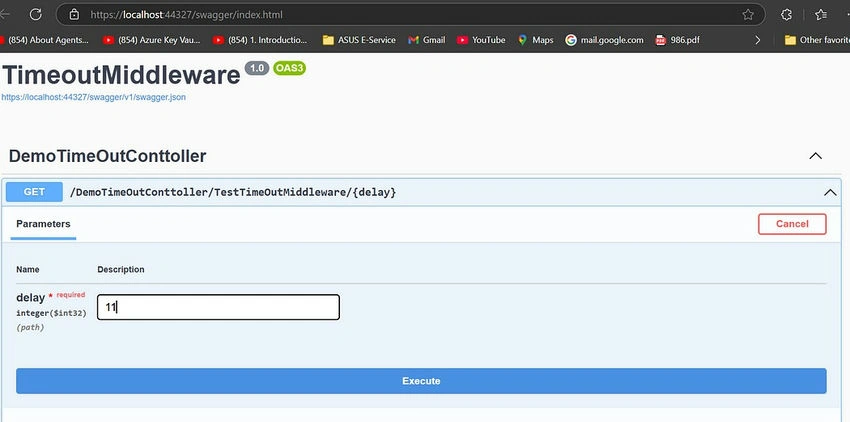The height and width of the screenshot is (422, 850).
Task: Collapse the DemoTimeOutConttoller section arrow
Action: (x=815, y=156)
